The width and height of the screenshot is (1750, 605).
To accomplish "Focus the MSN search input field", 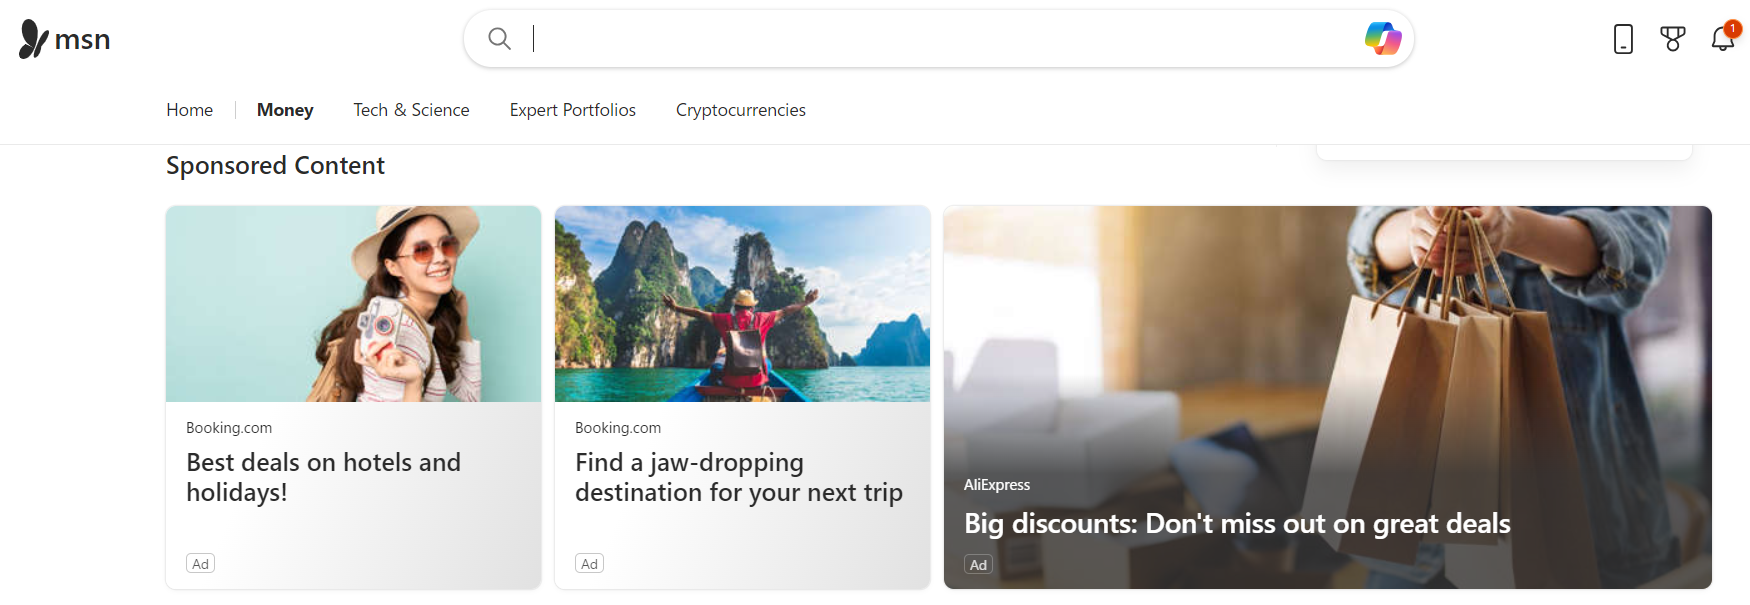I will (x=940, y=39).
